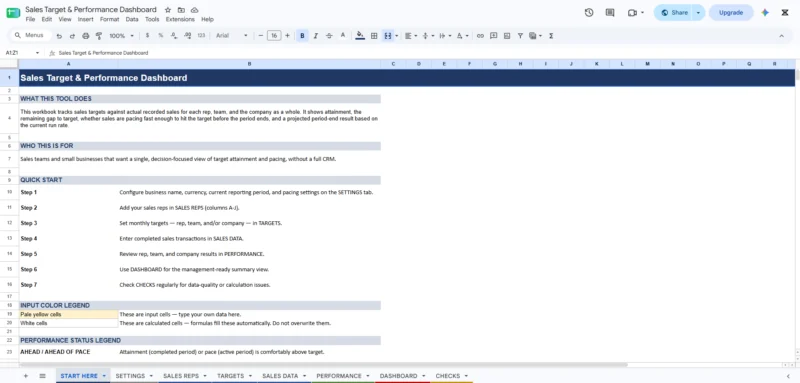Screen dimensions: 800x383
Task: Open the all sheets list
Action: coord(42,376)
